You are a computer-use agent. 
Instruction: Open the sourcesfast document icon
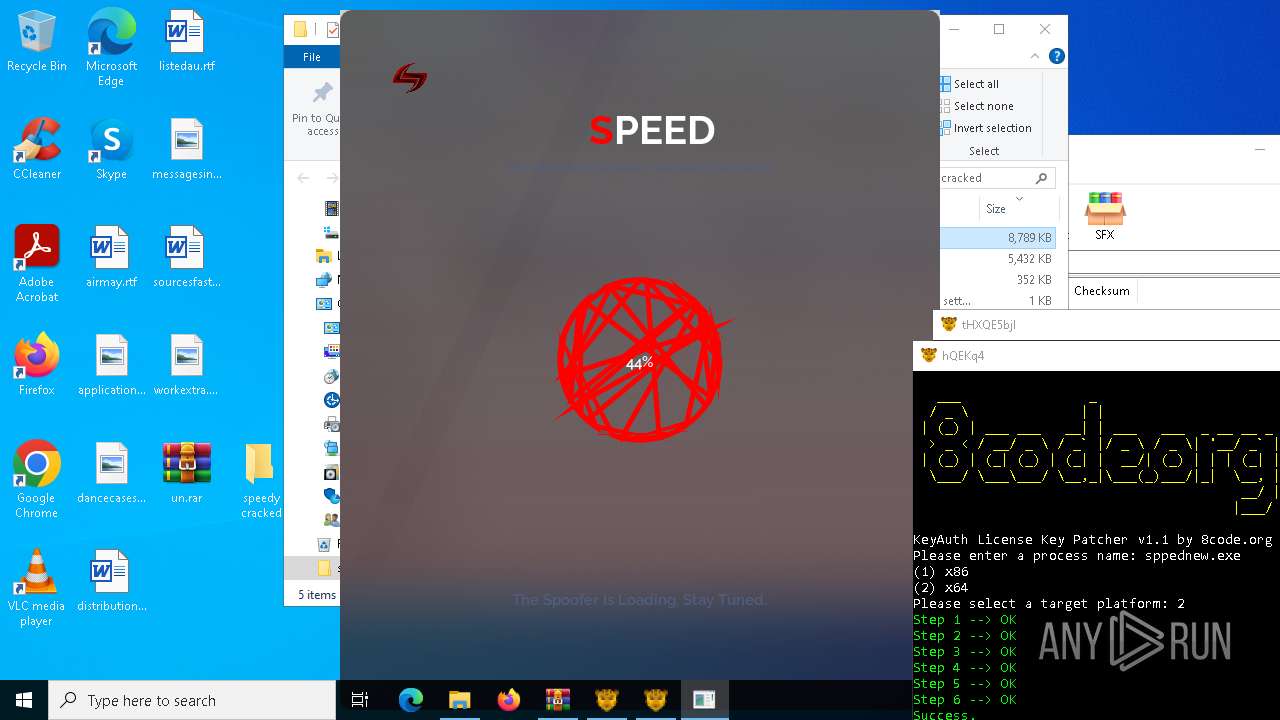[186, 257]
